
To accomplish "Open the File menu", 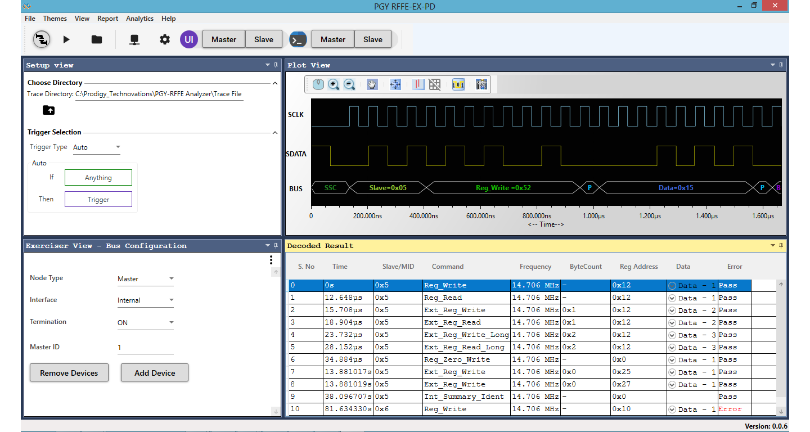I will [30, 19].
